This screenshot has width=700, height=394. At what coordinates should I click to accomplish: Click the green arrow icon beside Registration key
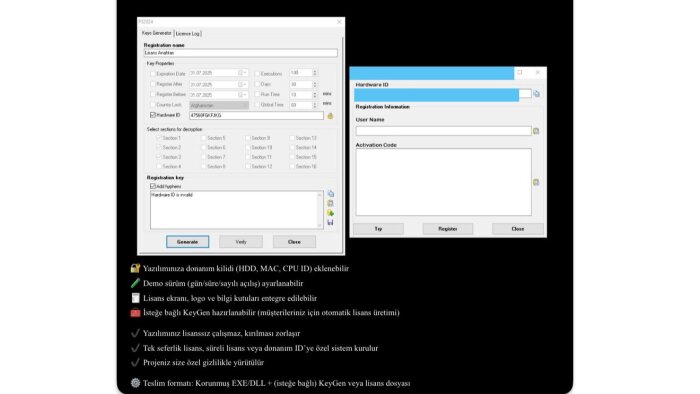pyautogui.click(x=330, y=213)
